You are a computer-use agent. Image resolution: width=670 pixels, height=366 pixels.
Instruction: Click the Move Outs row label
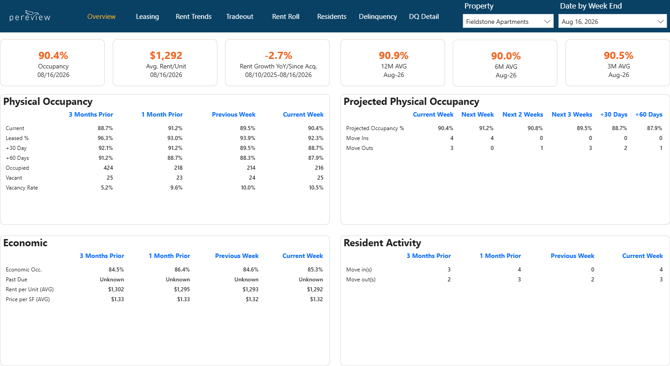click(359, 148)
